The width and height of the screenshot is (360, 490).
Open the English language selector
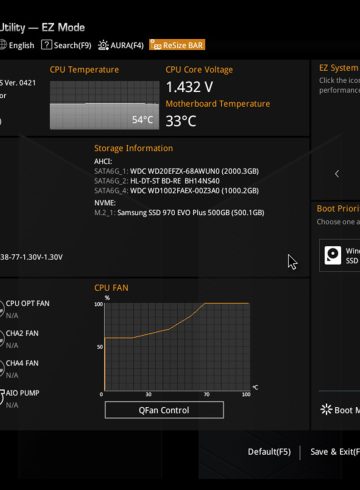17,45
